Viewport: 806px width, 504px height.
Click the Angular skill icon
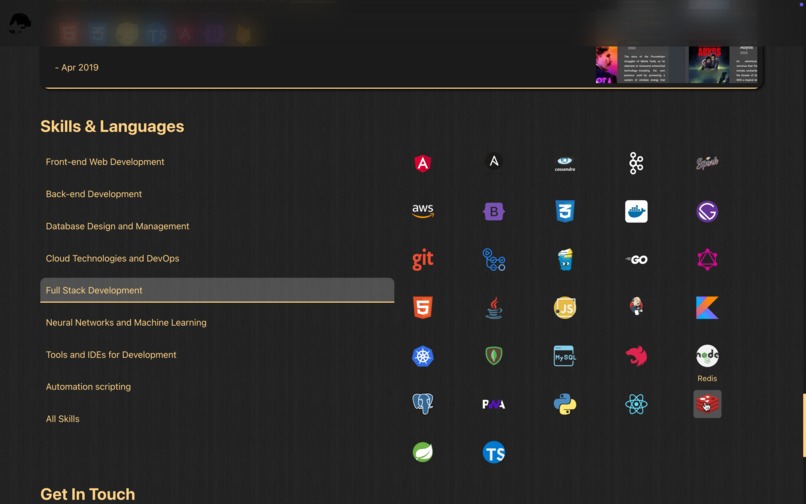tap(423, 164)
